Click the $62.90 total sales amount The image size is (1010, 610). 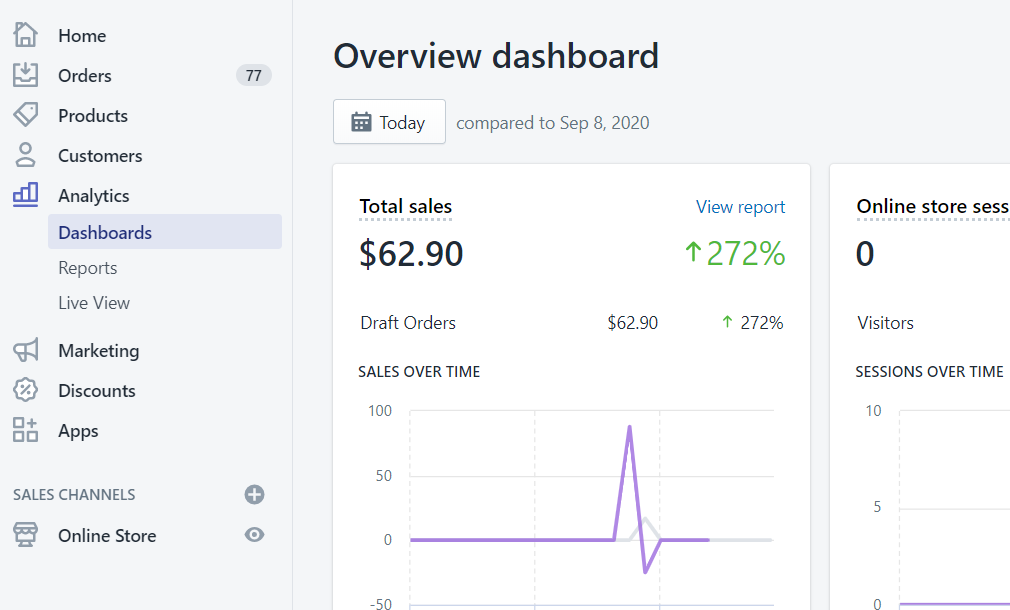pos(411,253)
